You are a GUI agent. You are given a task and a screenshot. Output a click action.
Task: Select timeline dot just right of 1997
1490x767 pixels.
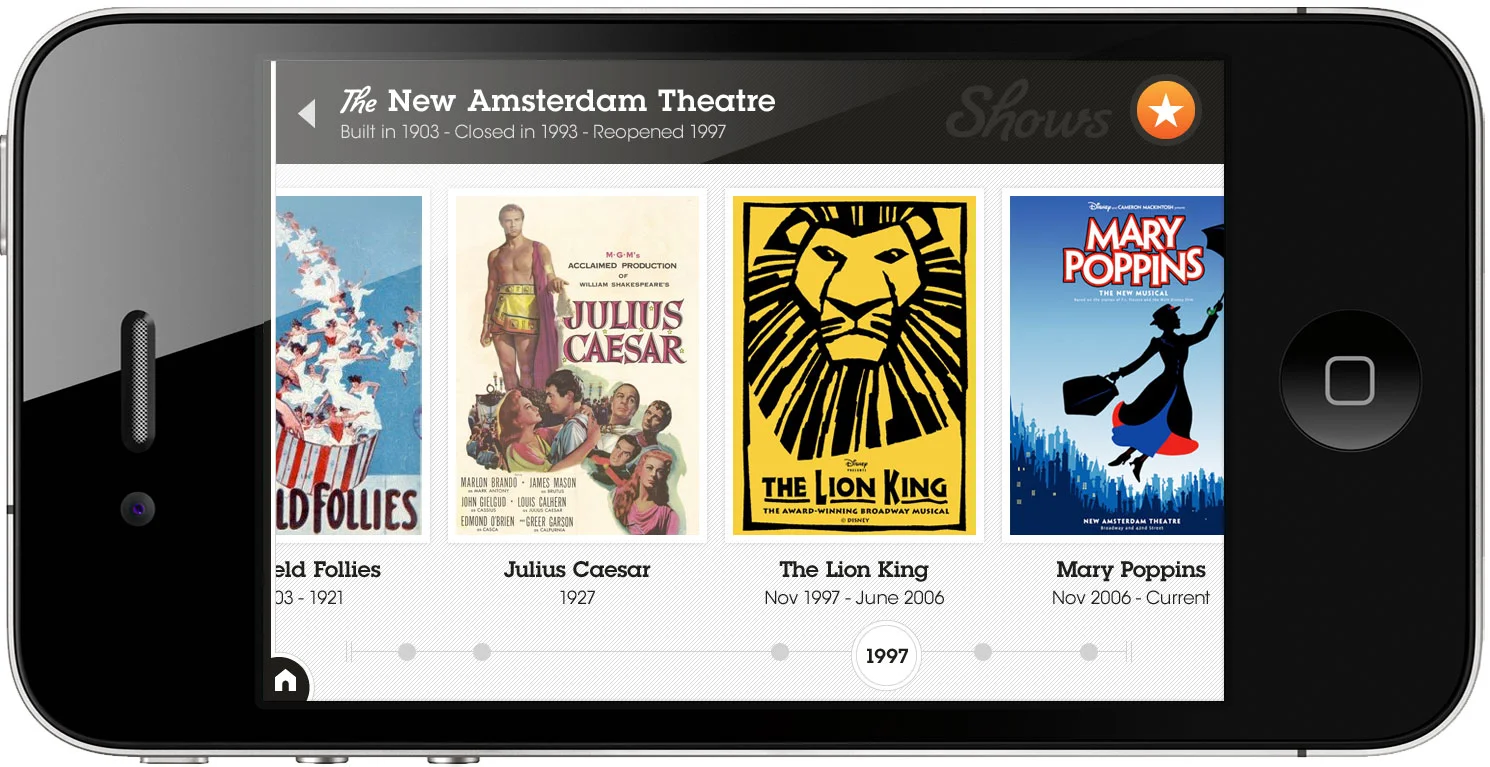pos(983,652)
